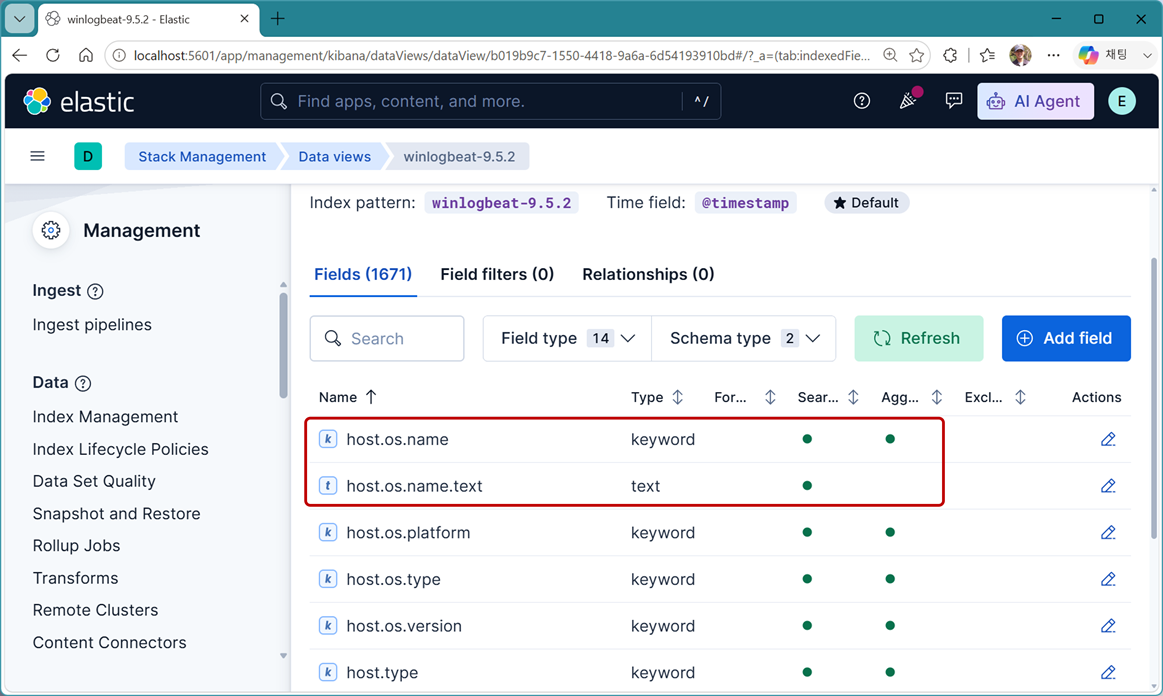Screen dimensions: 1163x696
Task: Open the browser zoom indicator
Action: pos(890,55)
